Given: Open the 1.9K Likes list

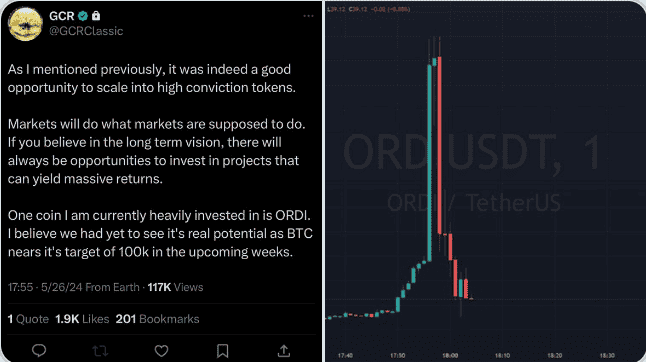Looking at the screenshot, I should (82, 319).
